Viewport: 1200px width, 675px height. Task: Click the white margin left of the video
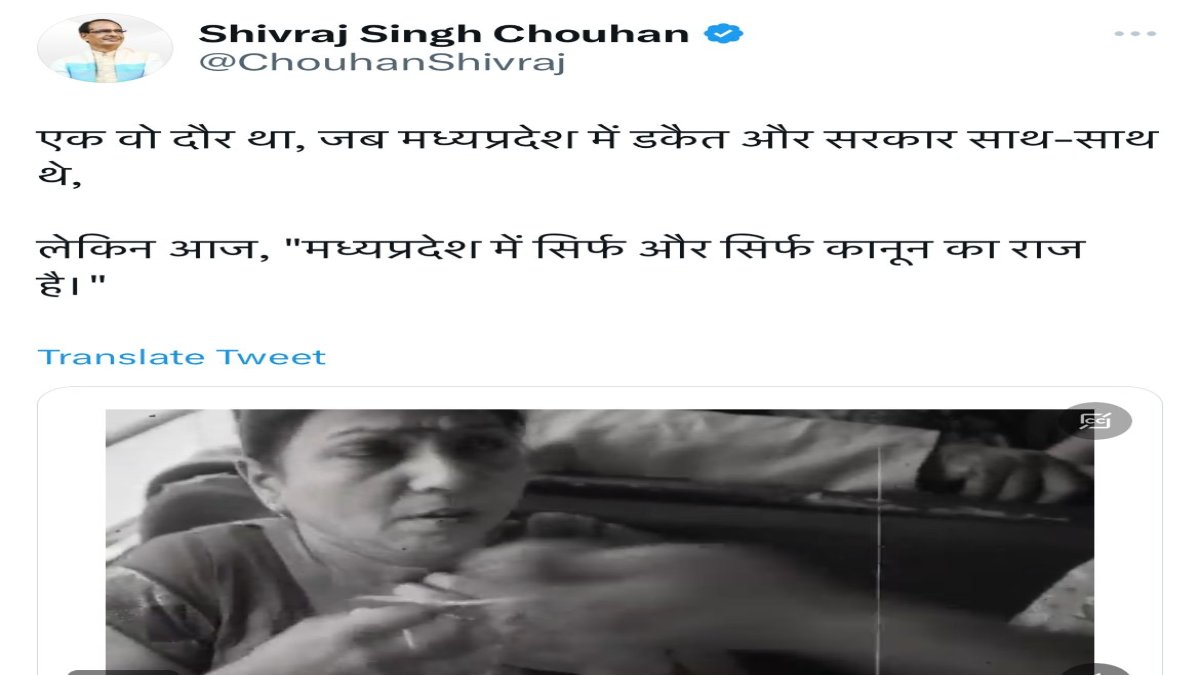click(x=72, y=540)
